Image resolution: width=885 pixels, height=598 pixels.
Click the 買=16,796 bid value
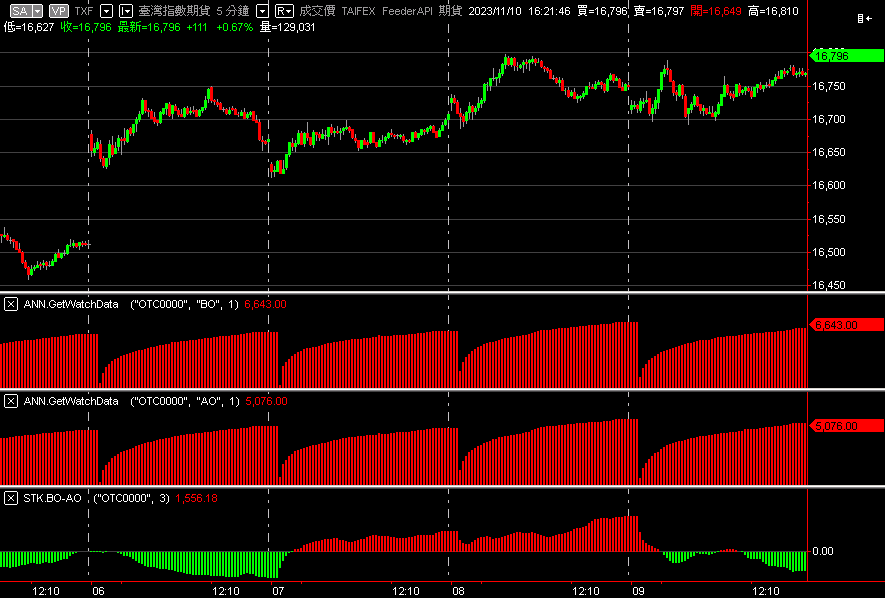click(602, 11)
